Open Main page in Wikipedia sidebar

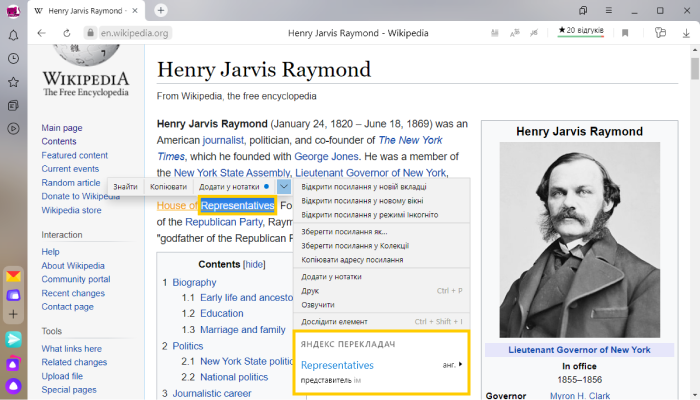[x=62, y=128]
